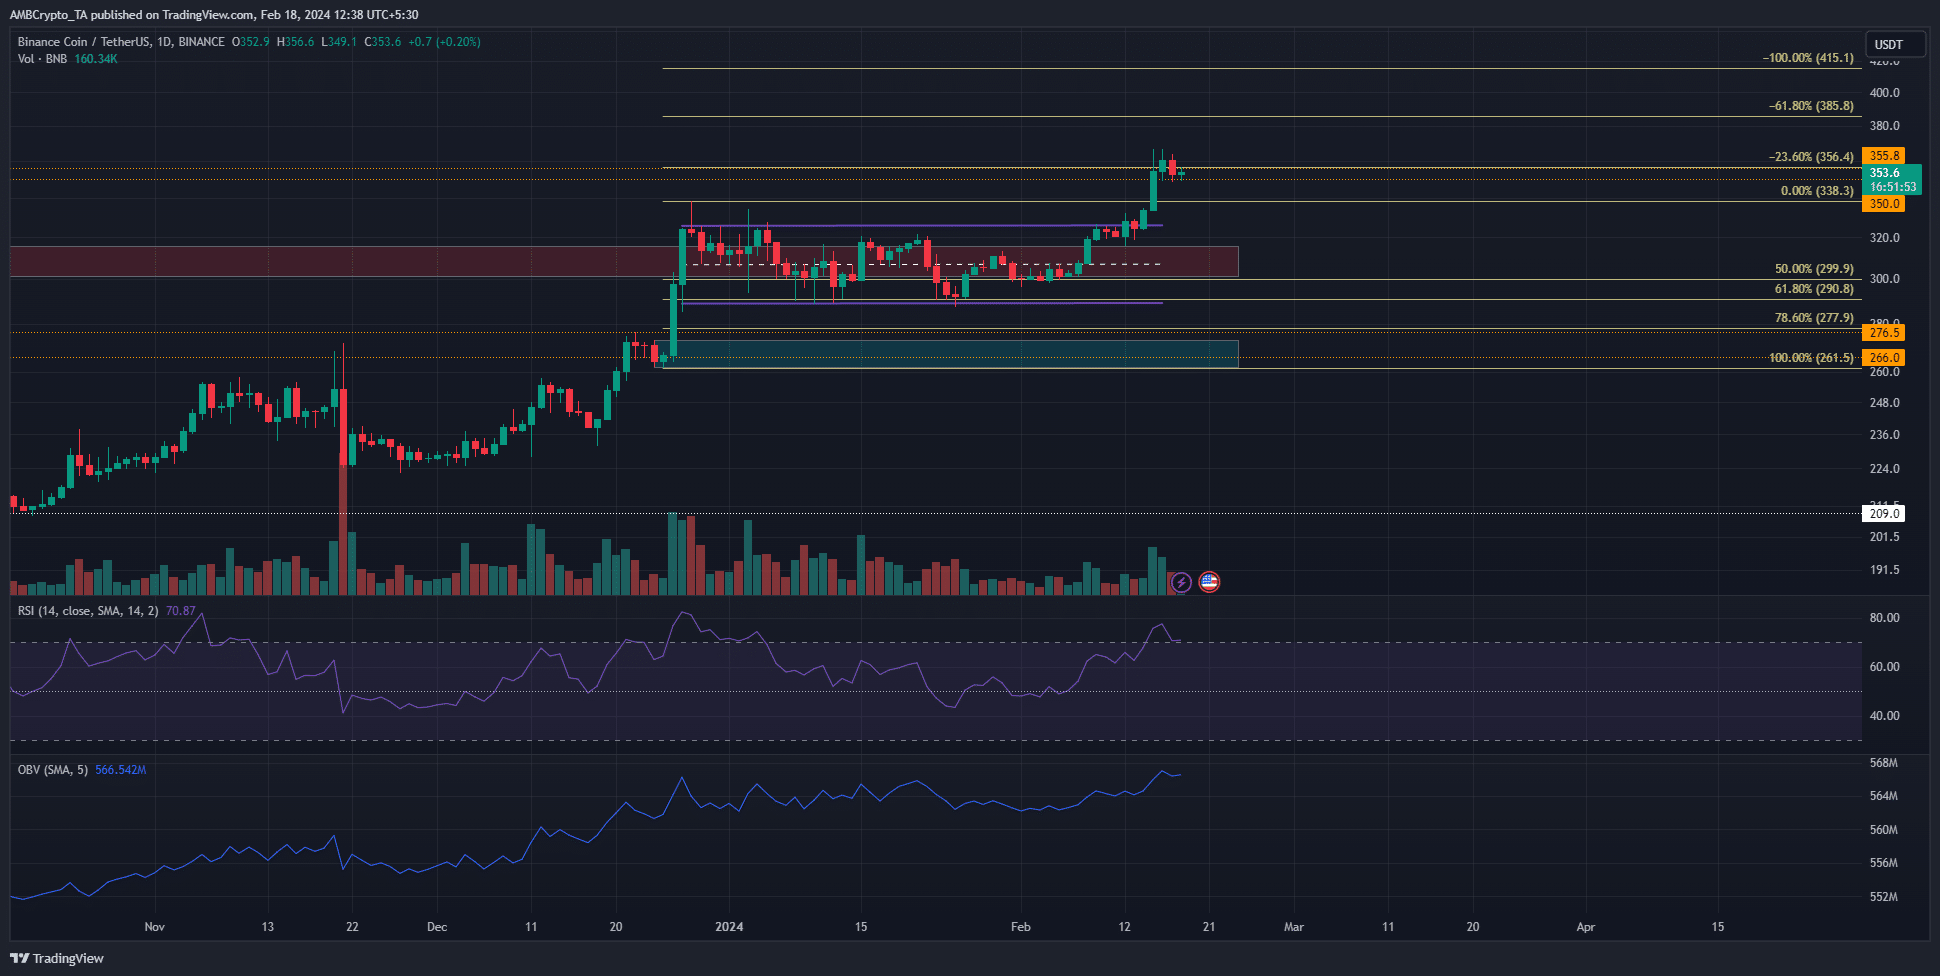Image resolution: width=1940 pixels, height=976 pixels.
Task: Click the TradingView logo at bottom
Action: click(57, 958)
